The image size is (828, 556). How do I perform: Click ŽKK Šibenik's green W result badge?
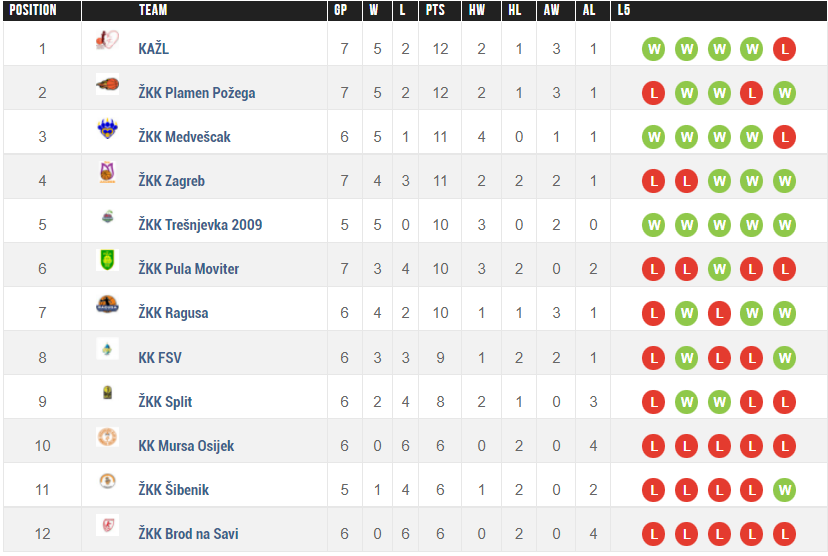(785, 490)
